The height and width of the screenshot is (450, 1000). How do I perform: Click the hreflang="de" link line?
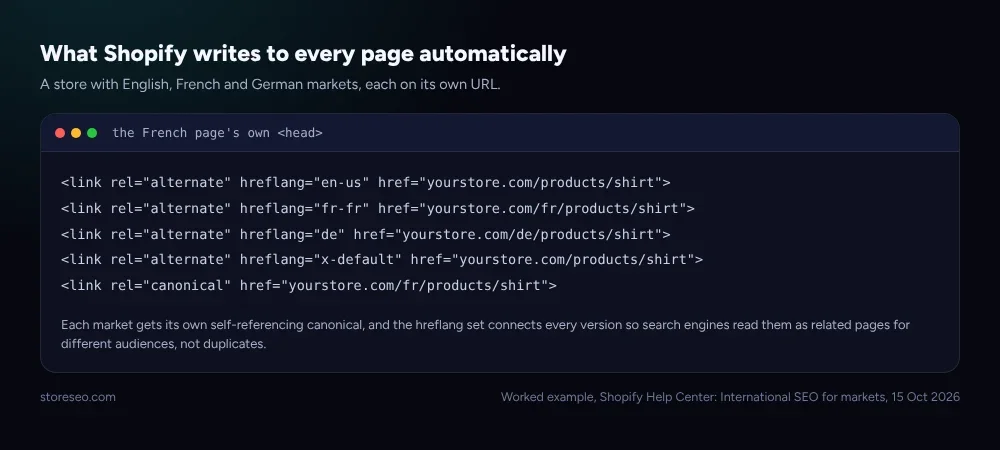(x=365, y=235)
